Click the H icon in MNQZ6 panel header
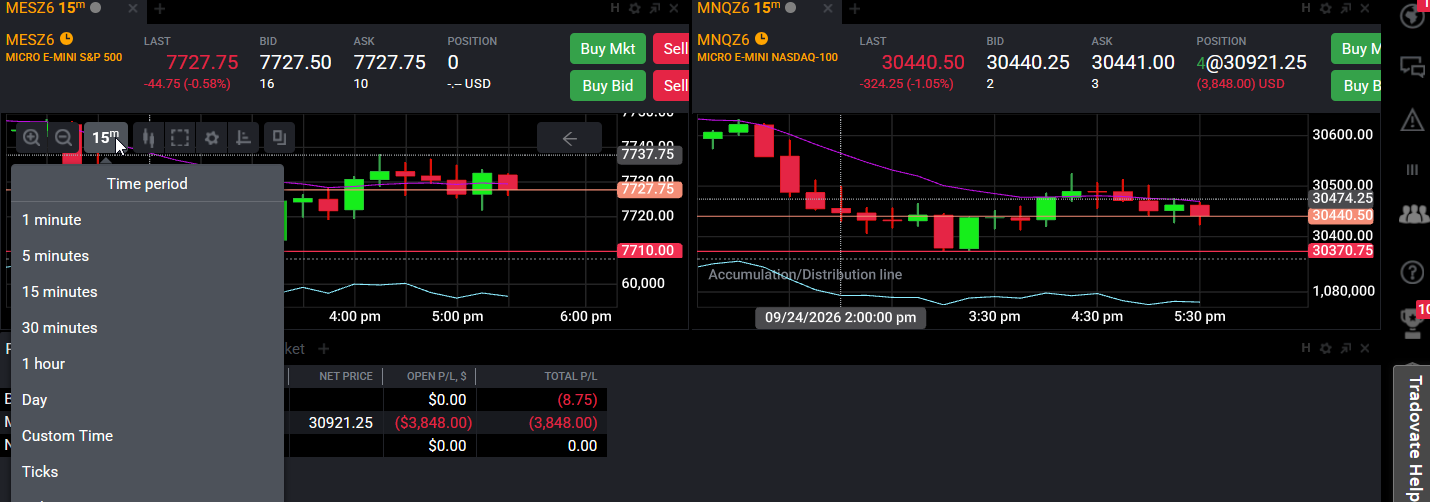Screen dimensions: 1430x502 (x=1307, y=8)
